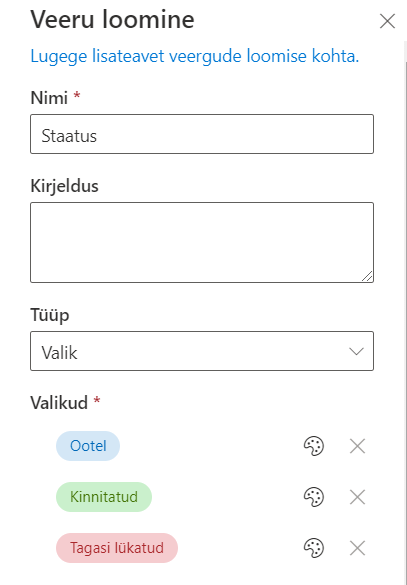Viewport: 407px width, 585px height.
Task: Click the Kirjeldus textarea resize handle
Action: pos(367,276)
